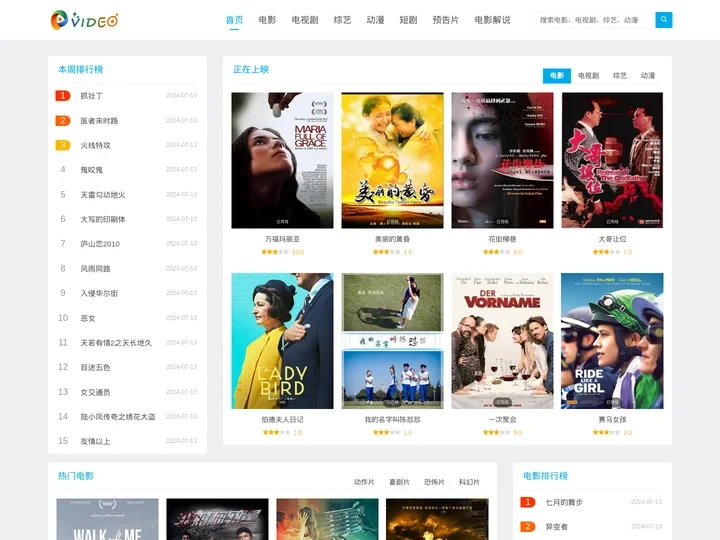Open Ride Like a Girl poster
This screenshot has height=540, width=720.
(x=612, y=341)
